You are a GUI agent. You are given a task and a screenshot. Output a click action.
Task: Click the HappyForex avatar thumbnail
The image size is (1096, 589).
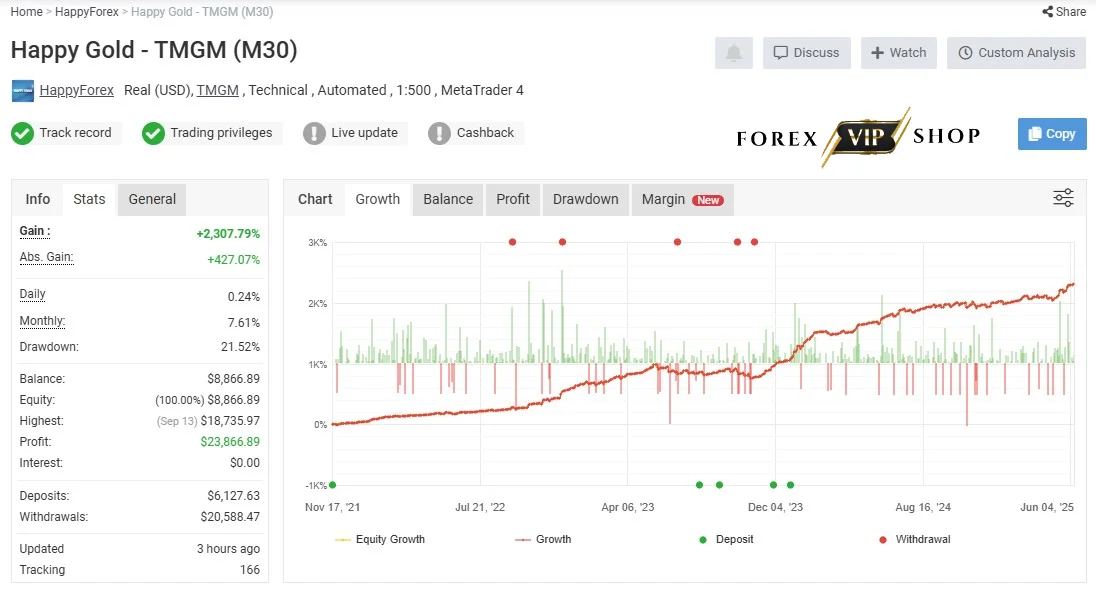(x=23, y=91)
